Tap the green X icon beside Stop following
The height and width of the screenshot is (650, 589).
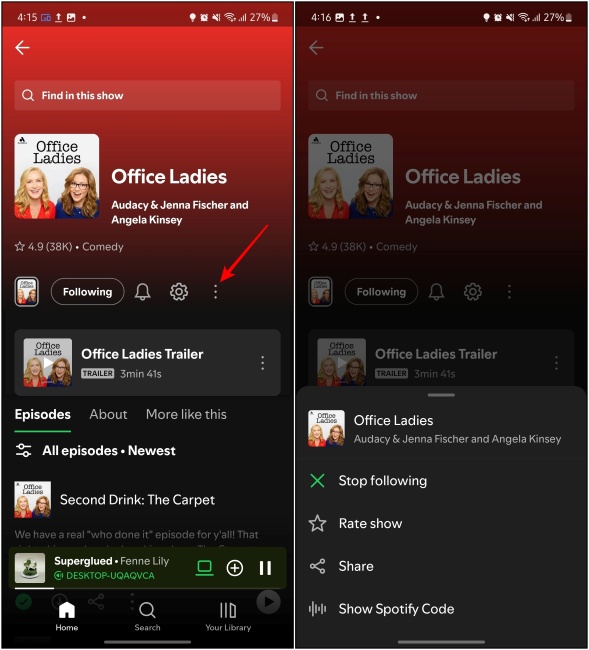click(318, 481)
